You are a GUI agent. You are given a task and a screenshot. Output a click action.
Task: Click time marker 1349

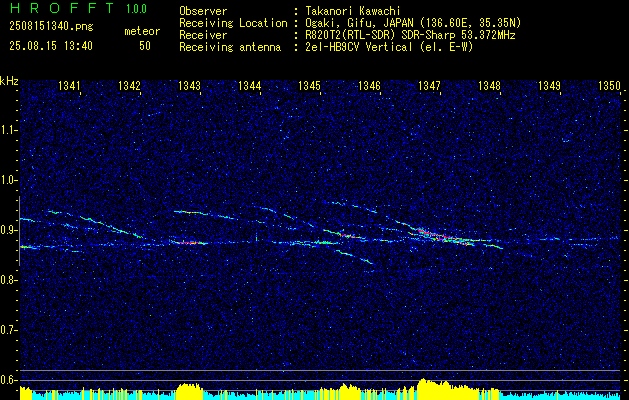point(549,85)
